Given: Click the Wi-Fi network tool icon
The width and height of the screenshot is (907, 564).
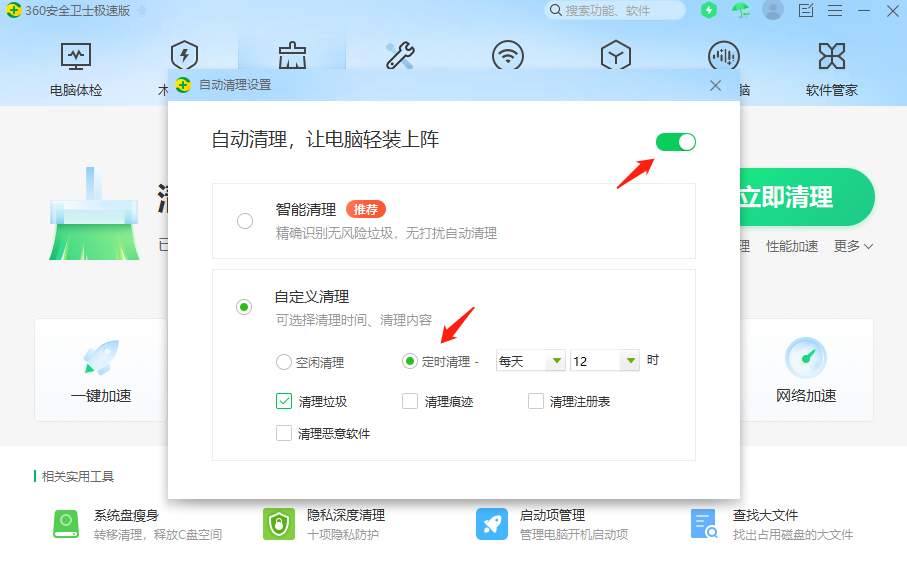Looking at the screenshot, I should [508, 55].
